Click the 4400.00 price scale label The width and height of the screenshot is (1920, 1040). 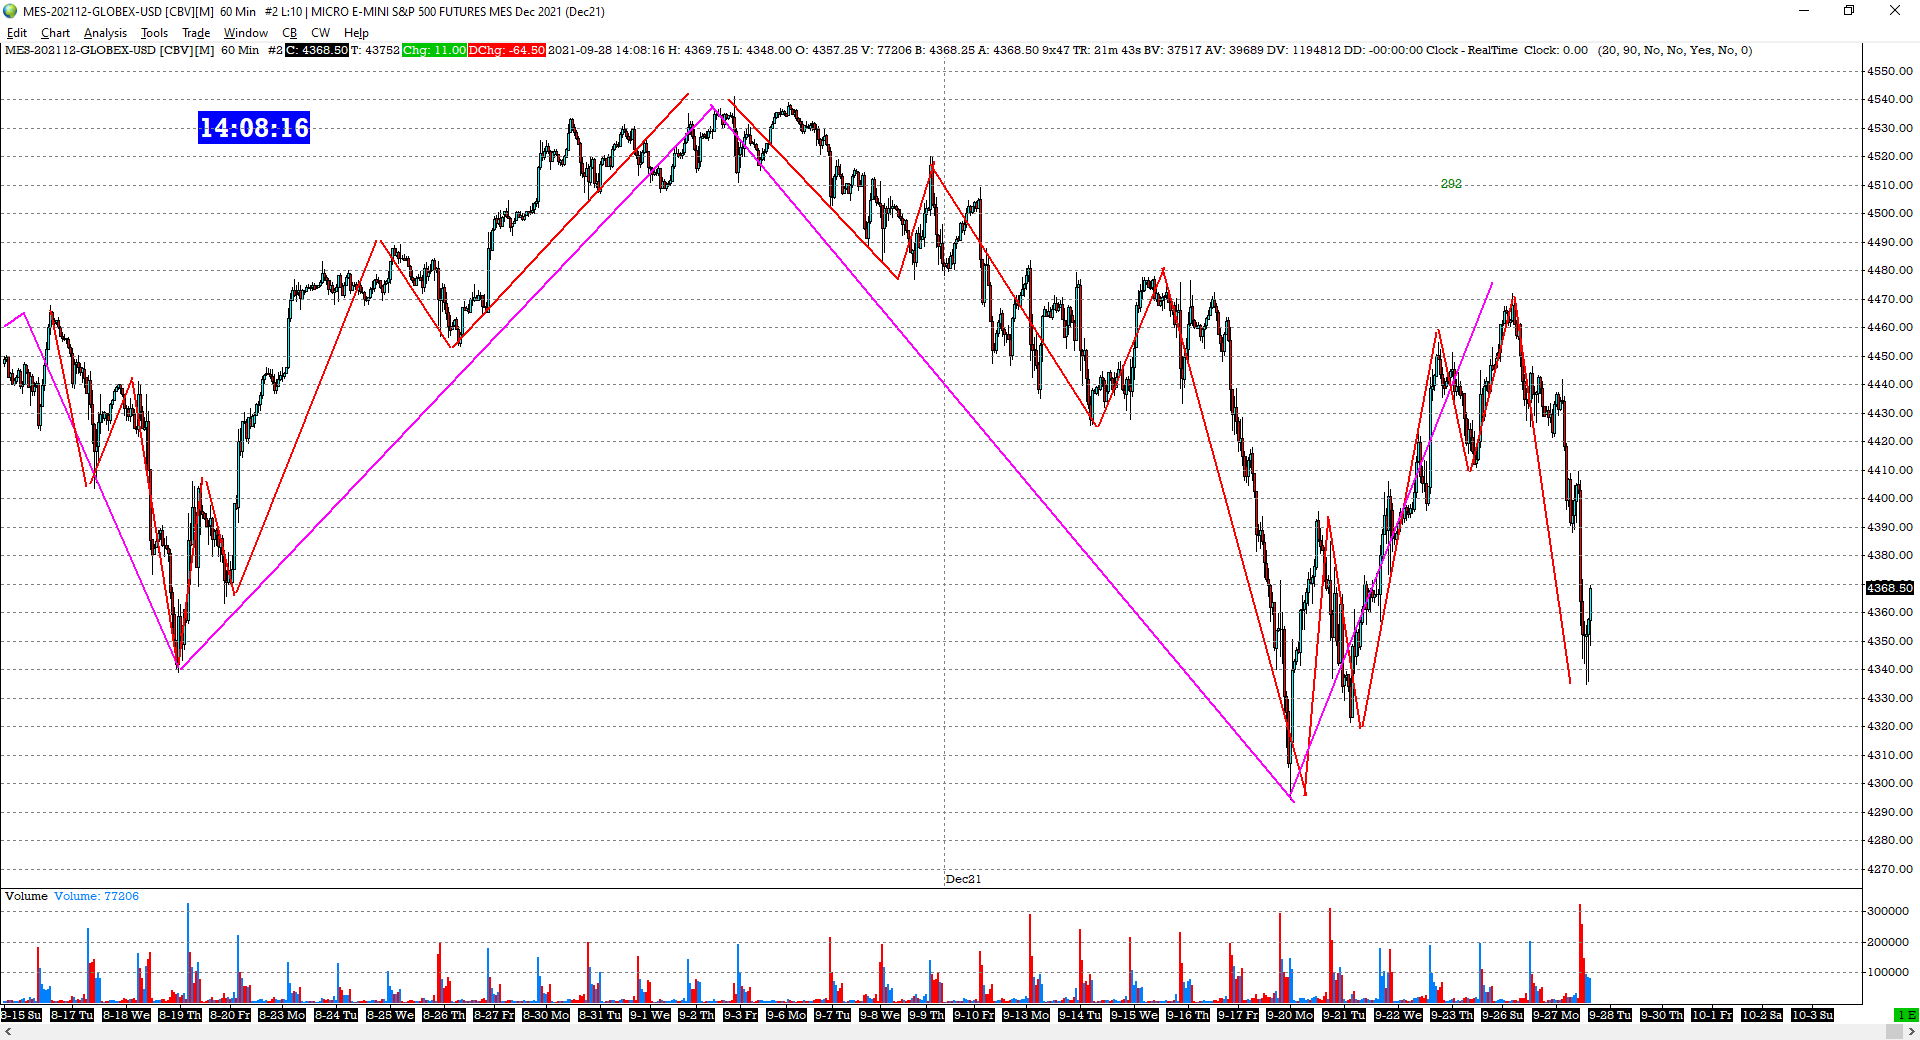pyautogui.click(x=1889, y=498)
